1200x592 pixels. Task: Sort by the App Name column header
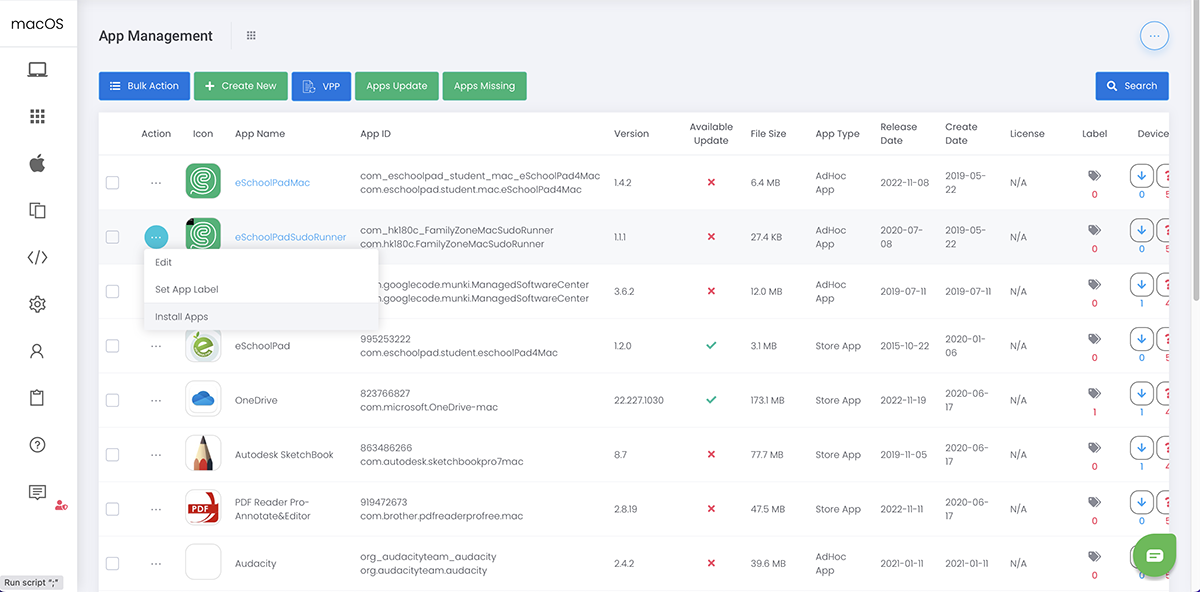pyautogui.click(x=260, y=134)
